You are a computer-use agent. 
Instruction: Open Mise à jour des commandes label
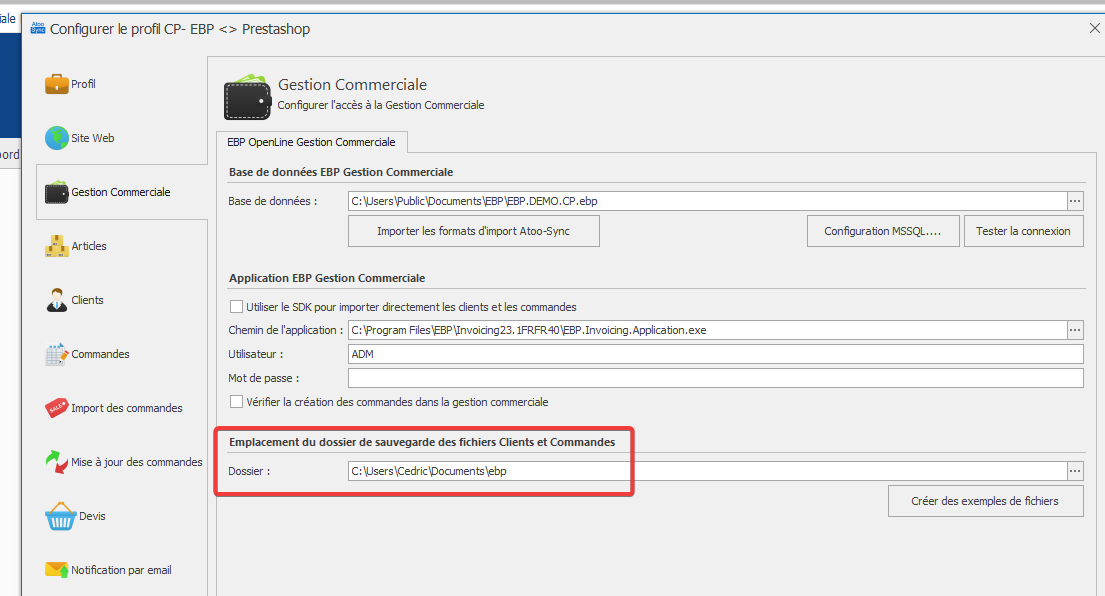(x=137, y=462)
